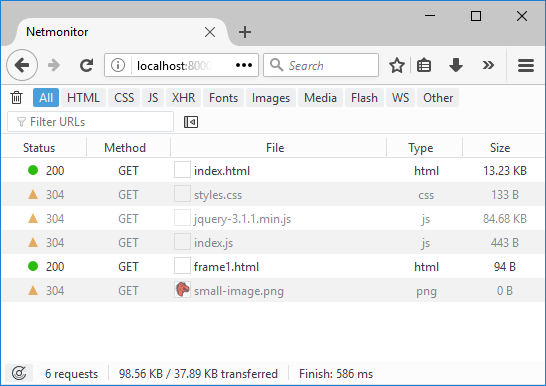Click the Finish: 586 ms status text

click(336, 374)
